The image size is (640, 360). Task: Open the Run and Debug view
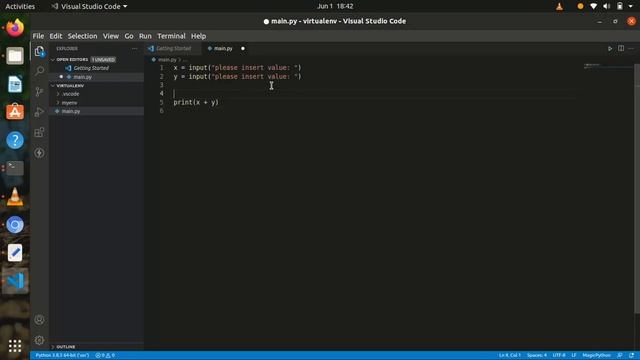point(40,112)
